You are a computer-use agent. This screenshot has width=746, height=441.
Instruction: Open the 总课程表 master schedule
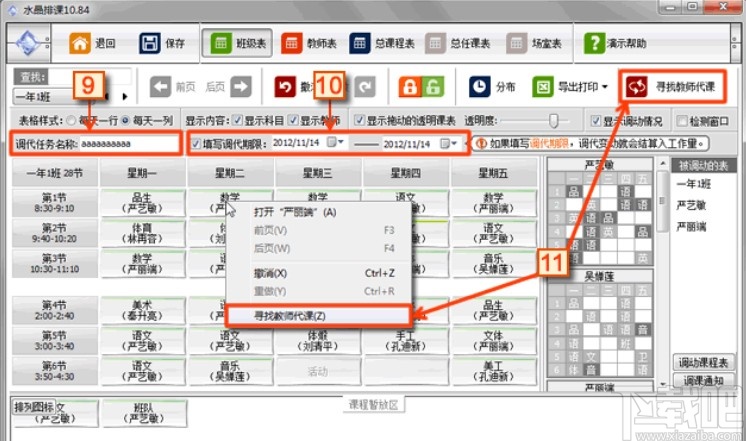click(382, 43)
